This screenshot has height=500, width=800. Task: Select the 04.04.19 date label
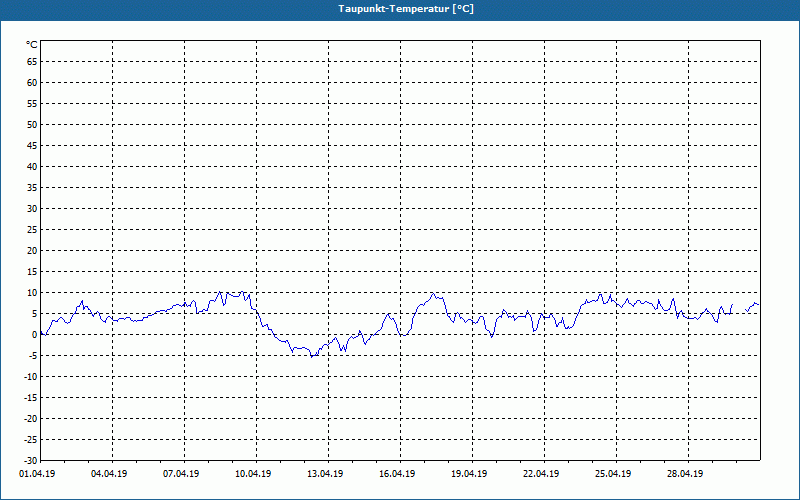click(x=112, y=474)
